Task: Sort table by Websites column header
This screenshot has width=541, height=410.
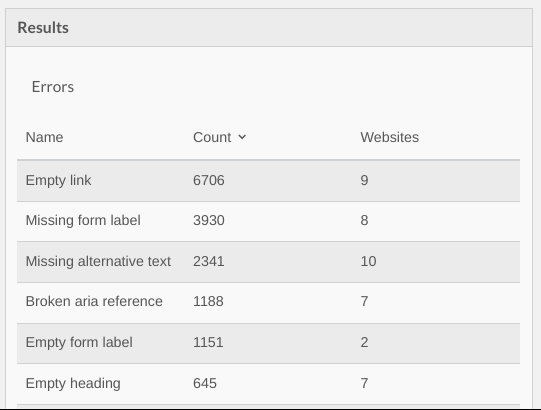Action: click(390, 137)
